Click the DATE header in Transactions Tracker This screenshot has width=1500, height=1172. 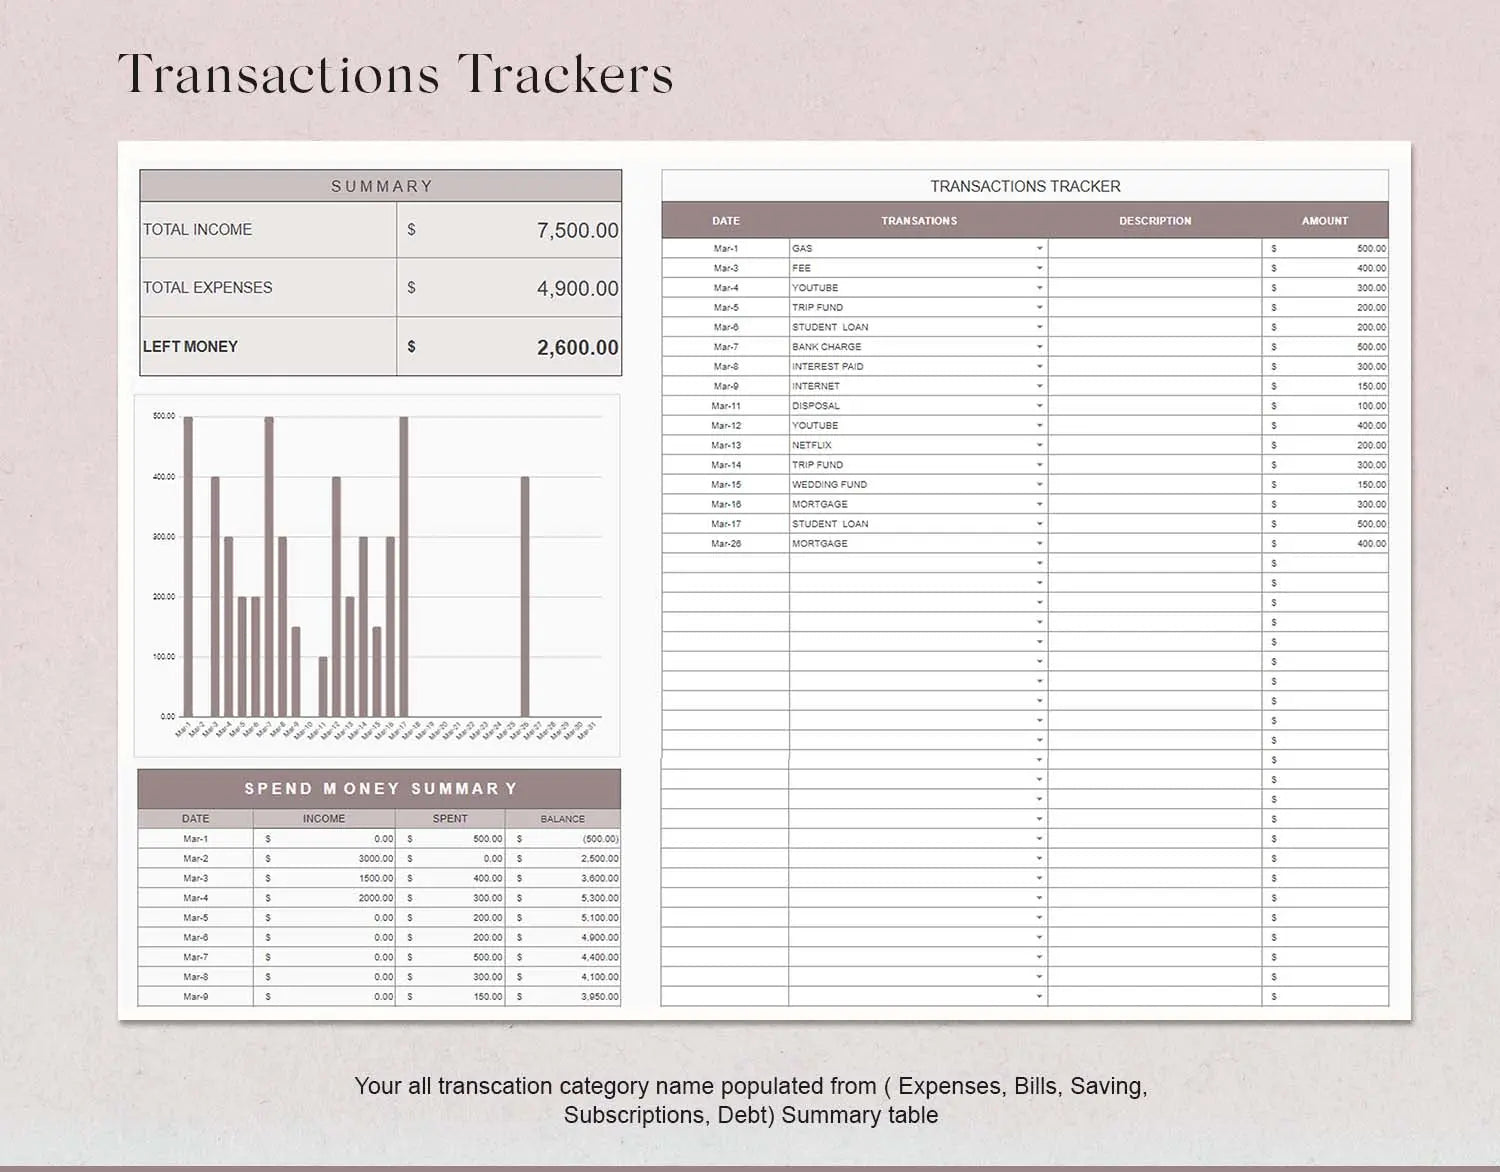point(726,221)
